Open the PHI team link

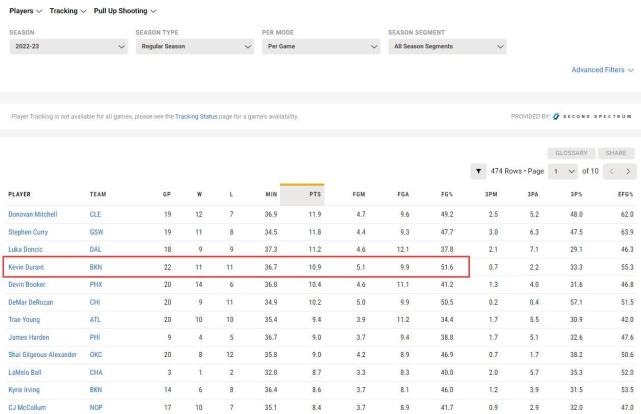(95, 338)
